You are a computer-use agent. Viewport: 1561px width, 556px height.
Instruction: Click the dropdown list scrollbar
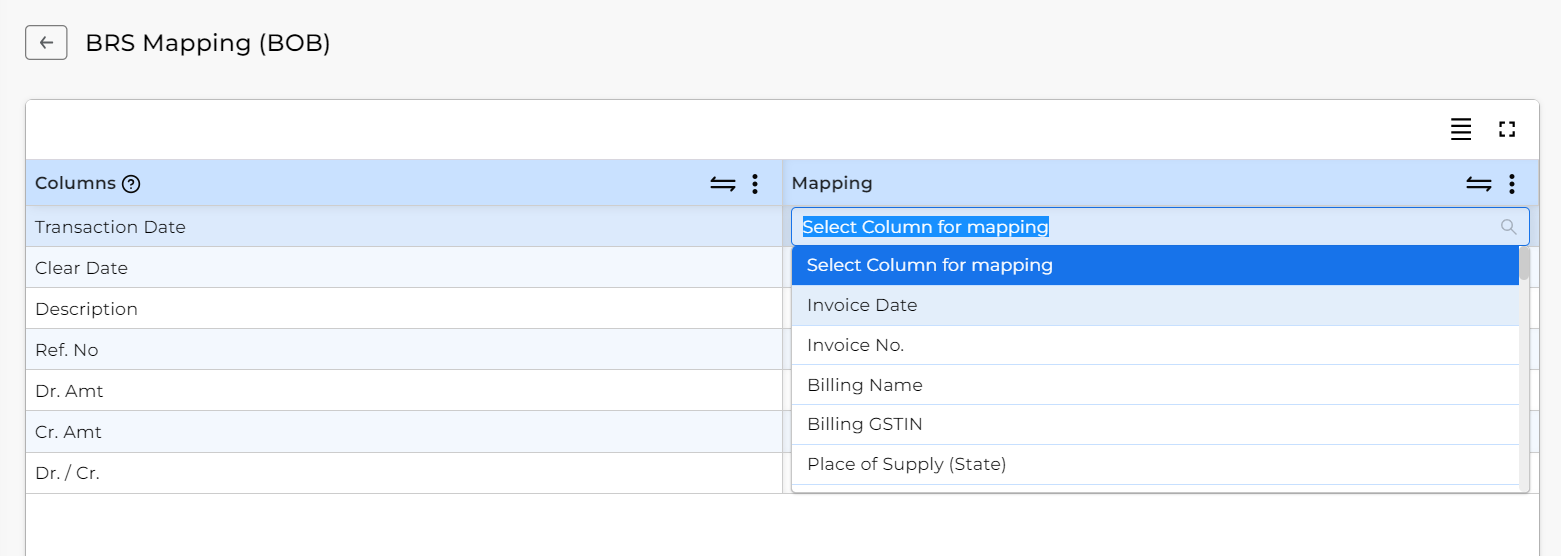tap(1524, 369)
